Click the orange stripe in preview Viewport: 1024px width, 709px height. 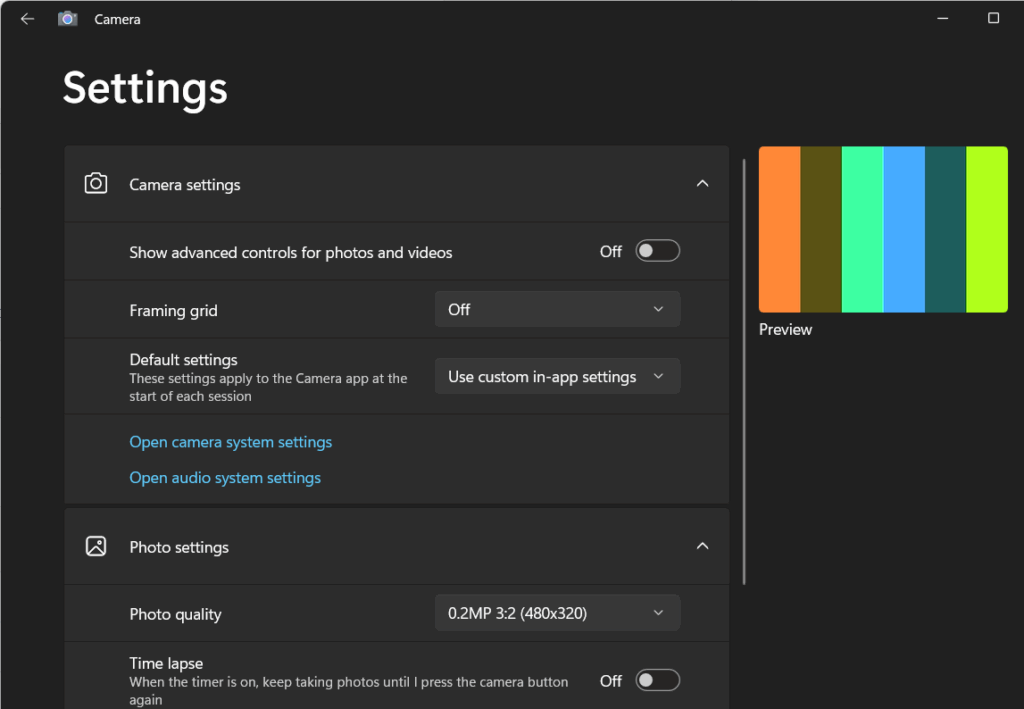[x=779, y=229]
